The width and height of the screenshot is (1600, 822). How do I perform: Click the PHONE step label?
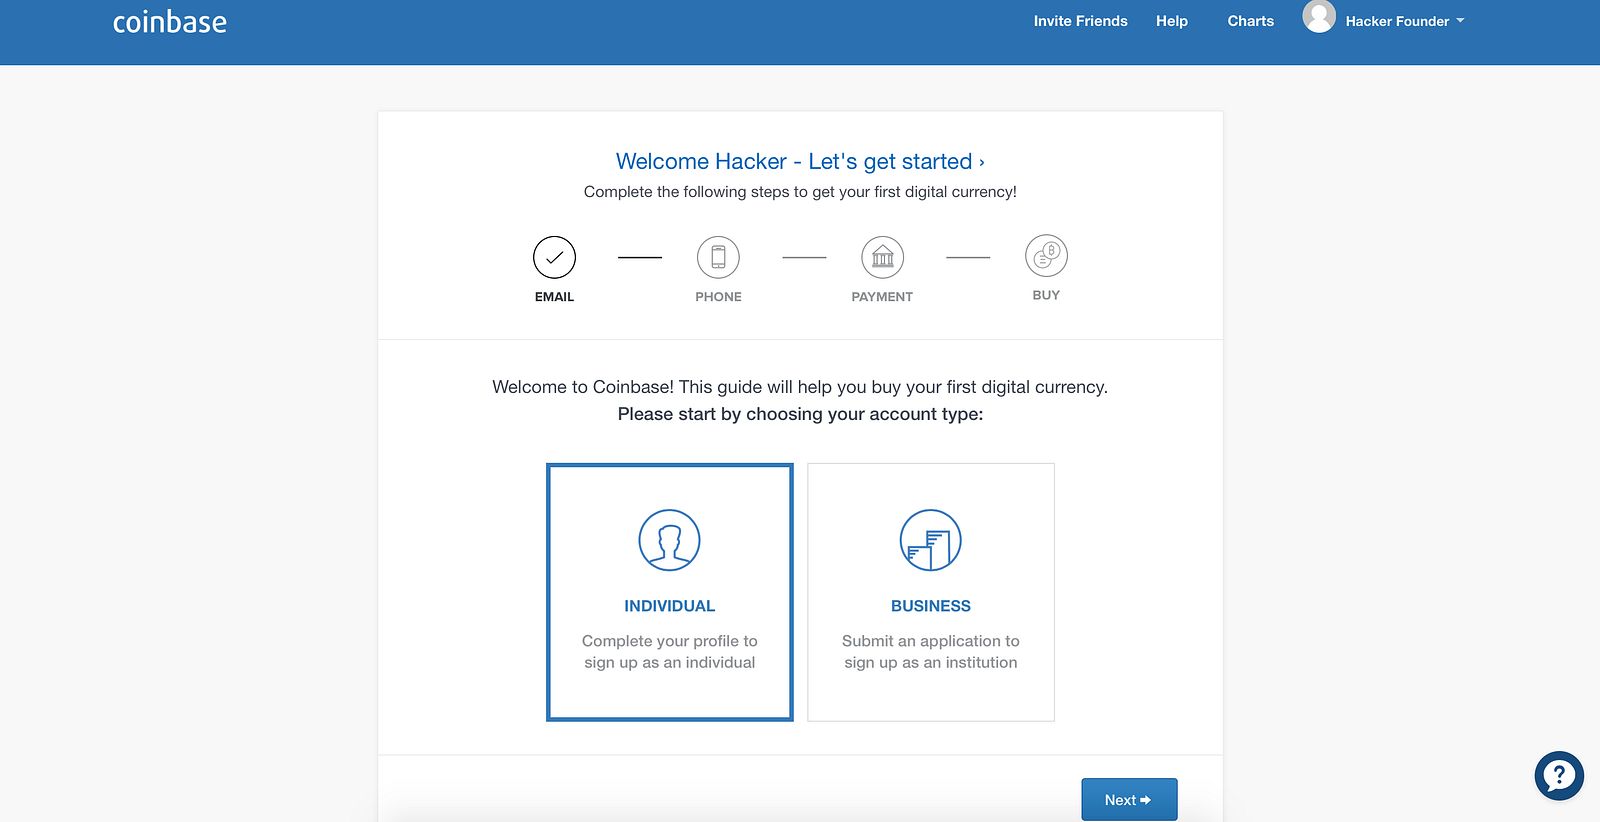(x=718, y=297)
